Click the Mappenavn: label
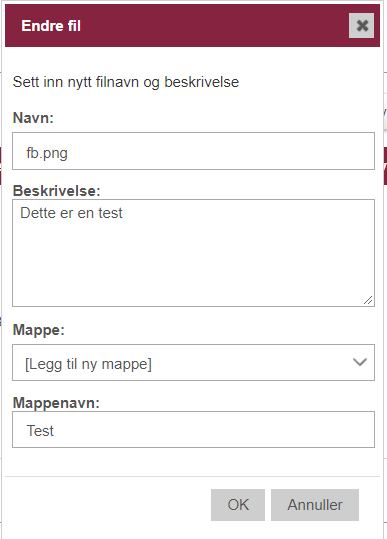 [x=56, y=403]
